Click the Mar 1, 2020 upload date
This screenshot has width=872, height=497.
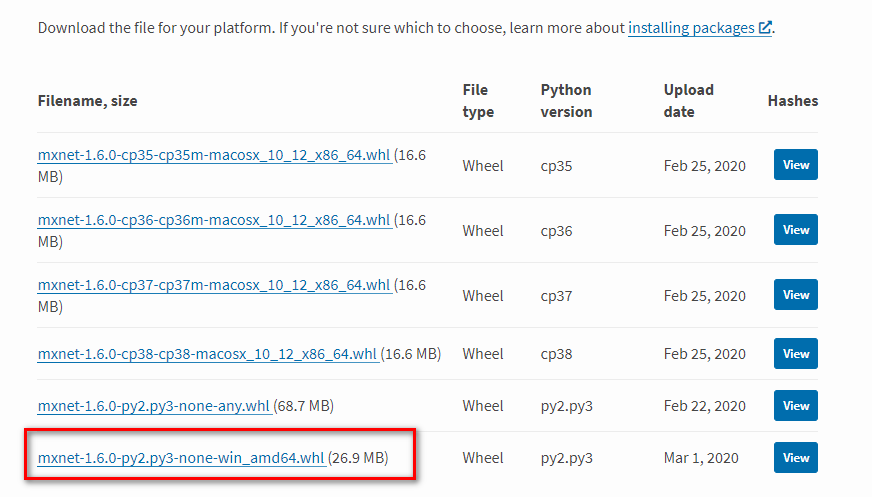[x=701, y=458]
